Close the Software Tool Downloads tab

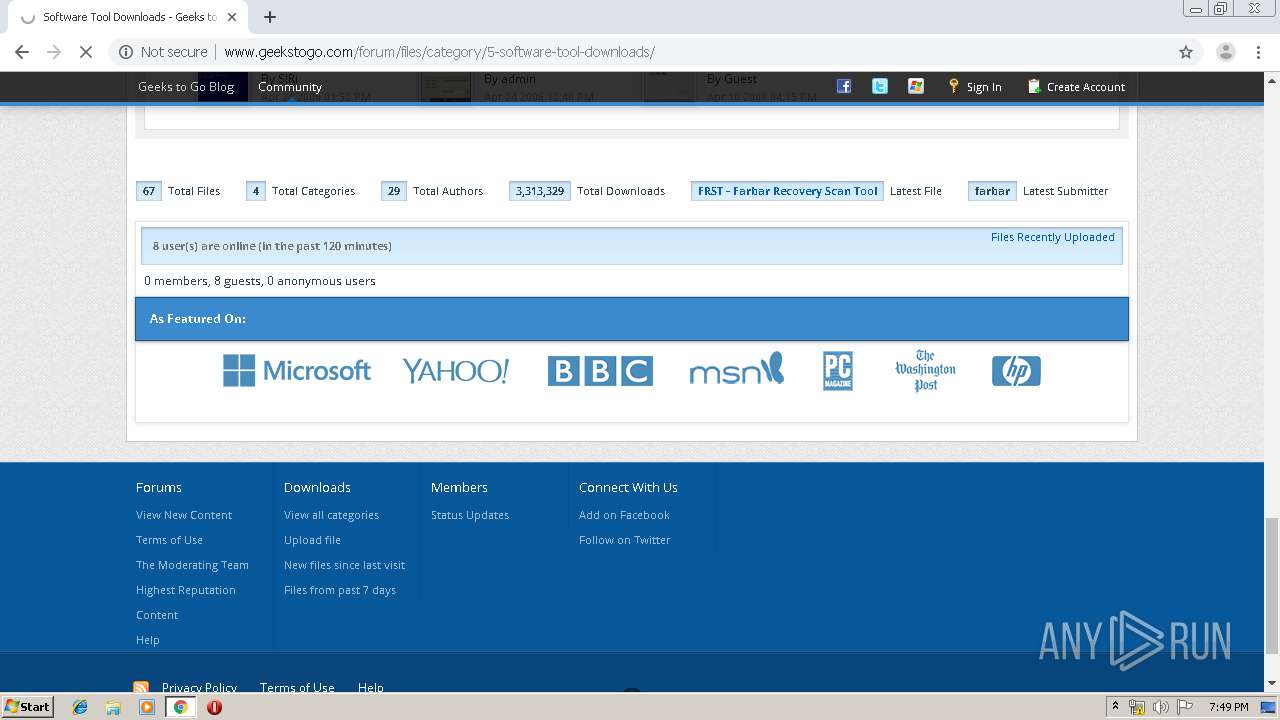(232, 17)
